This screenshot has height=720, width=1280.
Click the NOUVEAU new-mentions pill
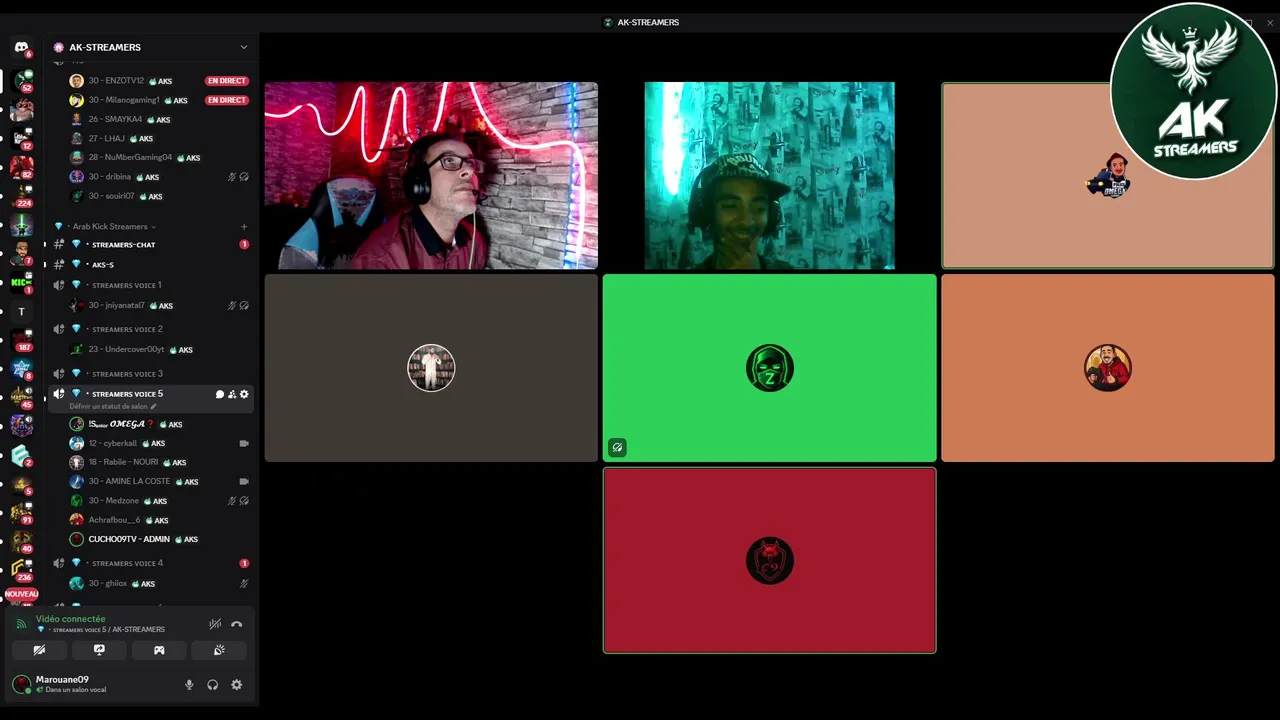coord(22,594)
